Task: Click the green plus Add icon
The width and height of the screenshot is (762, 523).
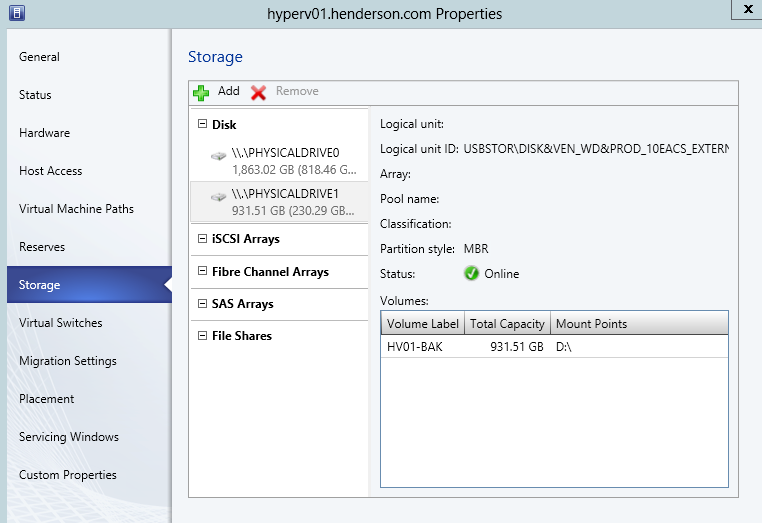Action: pos(201,92)
